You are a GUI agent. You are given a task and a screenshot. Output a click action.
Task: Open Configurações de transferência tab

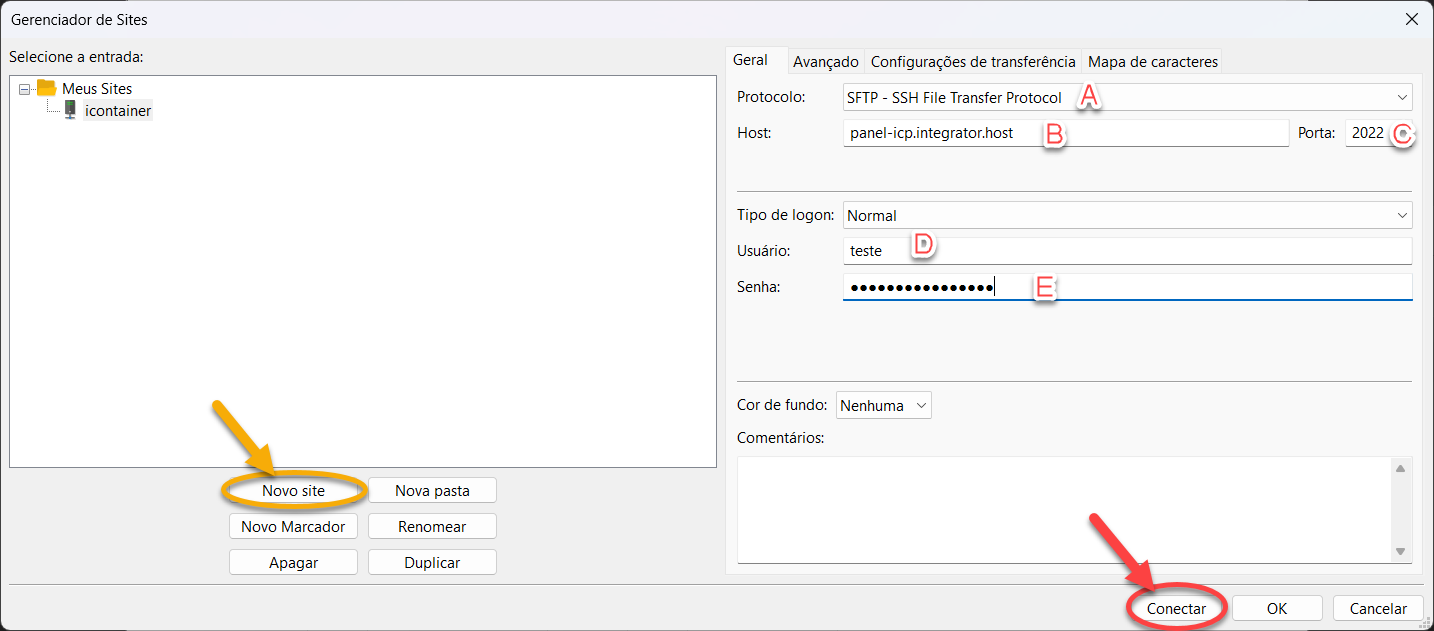tap(972, 62)
